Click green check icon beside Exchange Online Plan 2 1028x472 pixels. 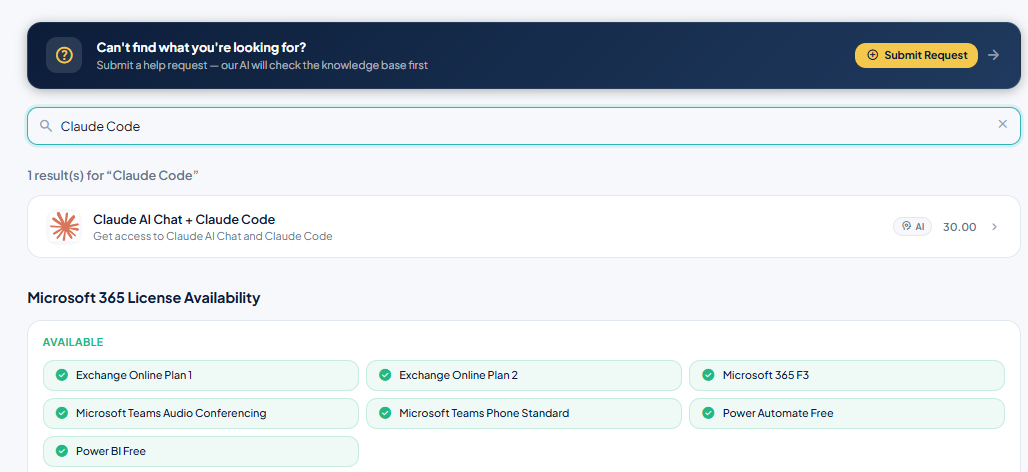point(385,375)
